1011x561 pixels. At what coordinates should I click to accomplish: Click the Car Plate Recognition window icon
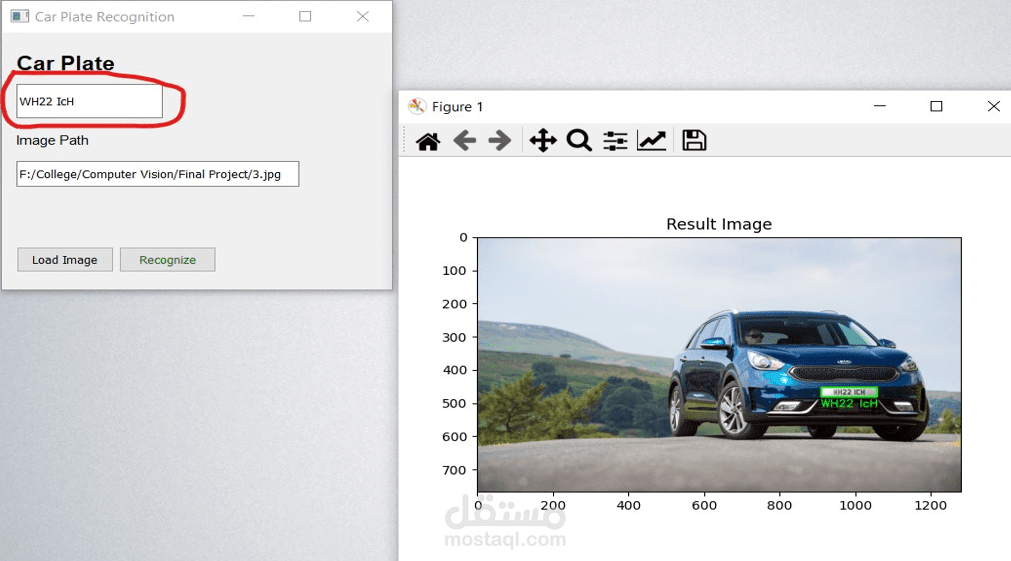click(20, 16)
